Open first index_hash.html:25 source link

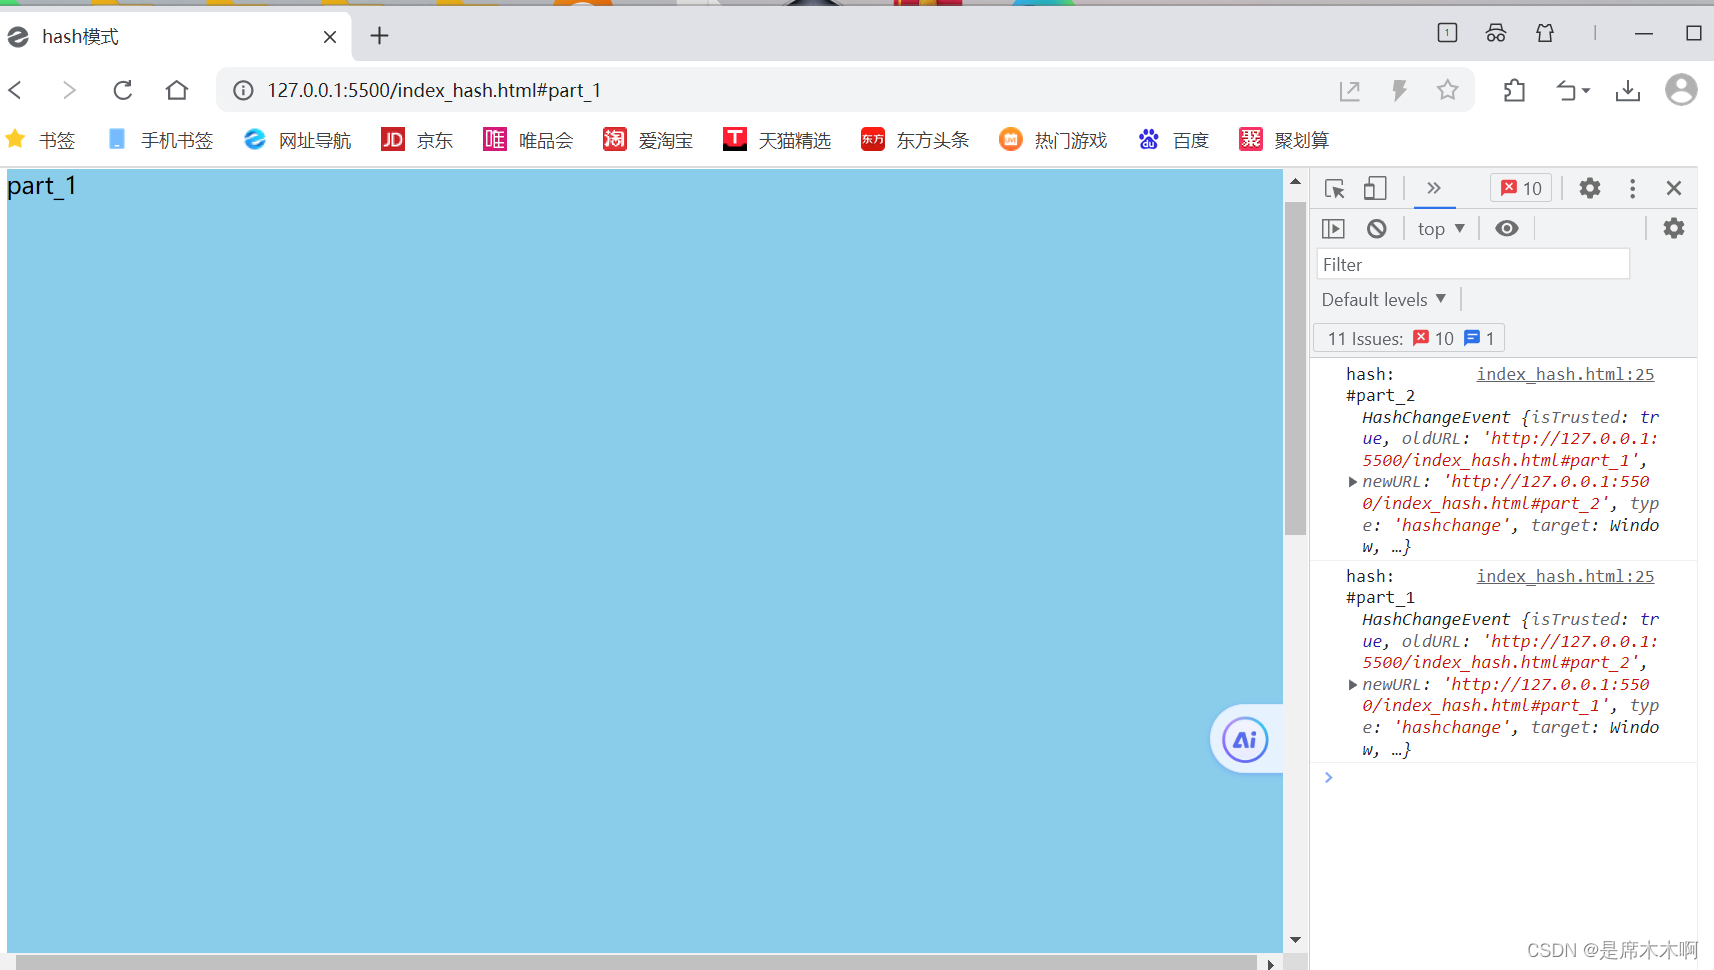tap(1565, 374)
